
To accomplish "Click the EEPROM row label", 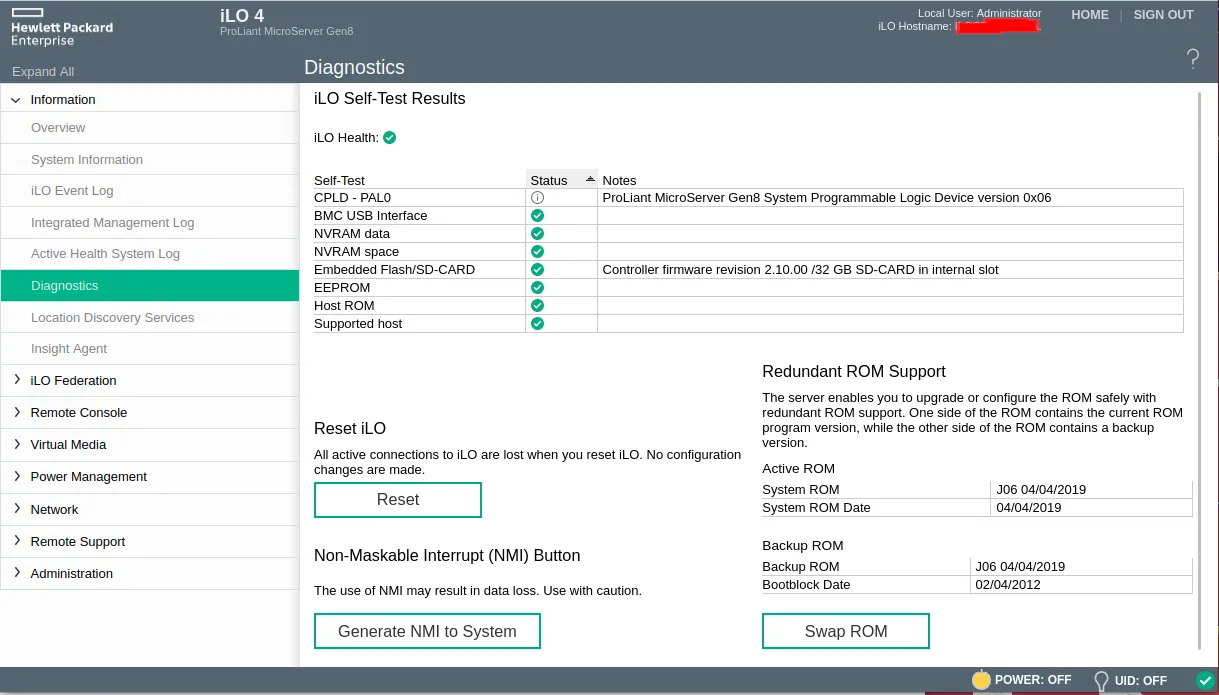I will point(342,288).
